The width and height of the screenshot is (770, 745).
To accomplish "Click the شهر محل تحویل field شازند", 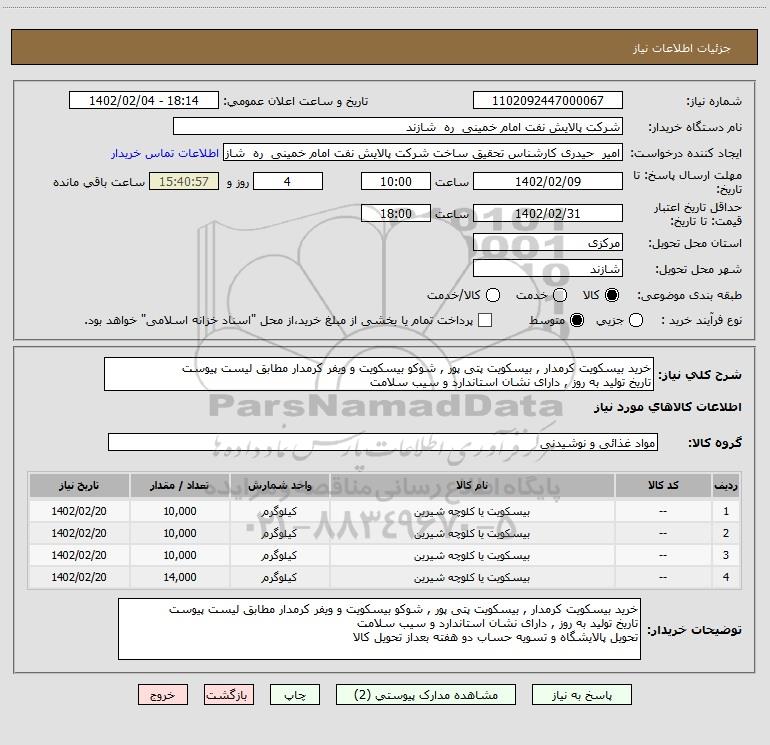I will click(548, 269).
